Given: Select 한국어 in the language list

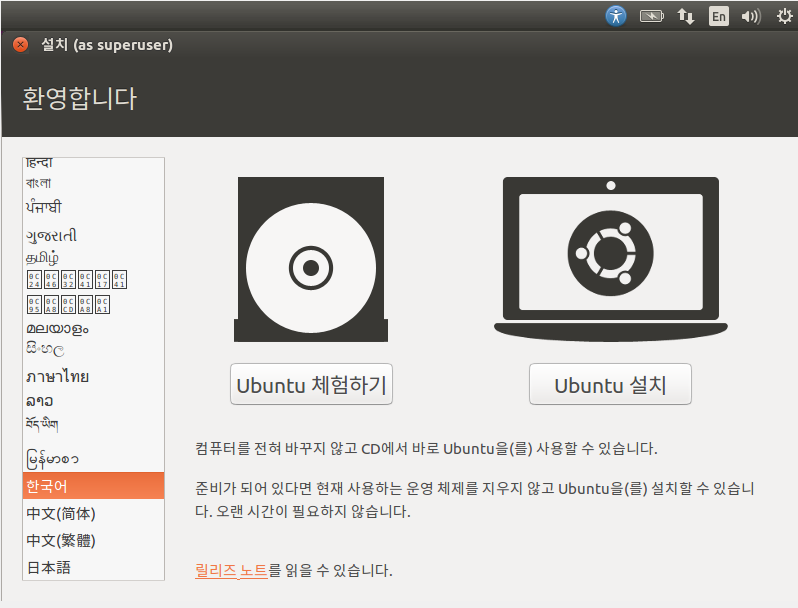Looking at the screenshot, I should pos(94,485).
